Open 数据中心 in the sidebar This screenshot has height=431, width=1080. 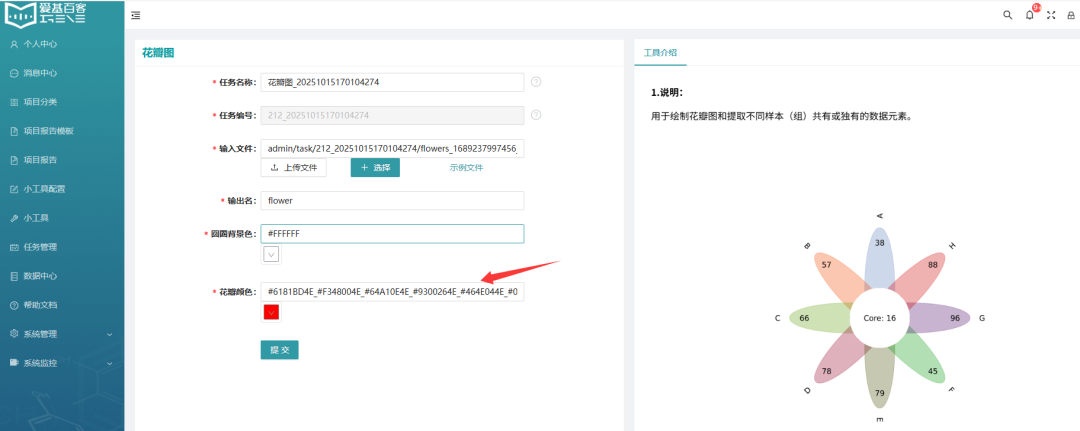(40, 276)
